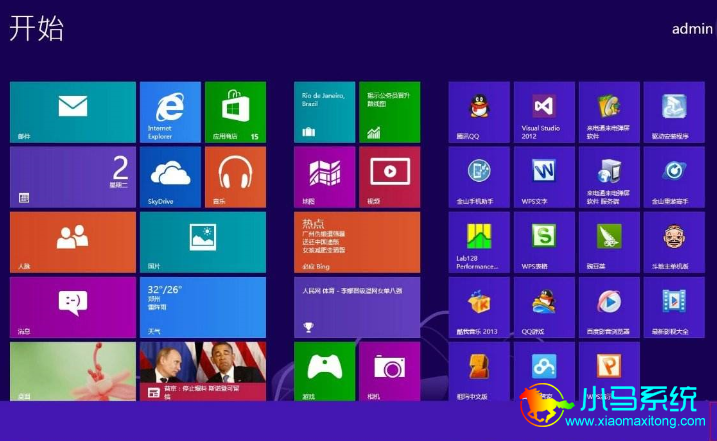Launch the 金山重装高手 tile
The image size is (717, 441).
point(674,177)
